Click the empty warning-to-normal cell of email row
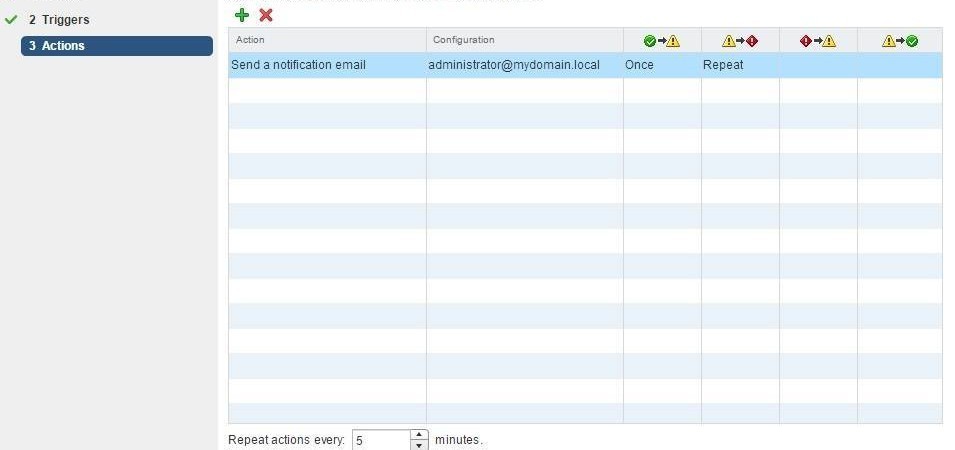Image resolution: width=955 pixels, height=450 pixels. tap(900, 65)
